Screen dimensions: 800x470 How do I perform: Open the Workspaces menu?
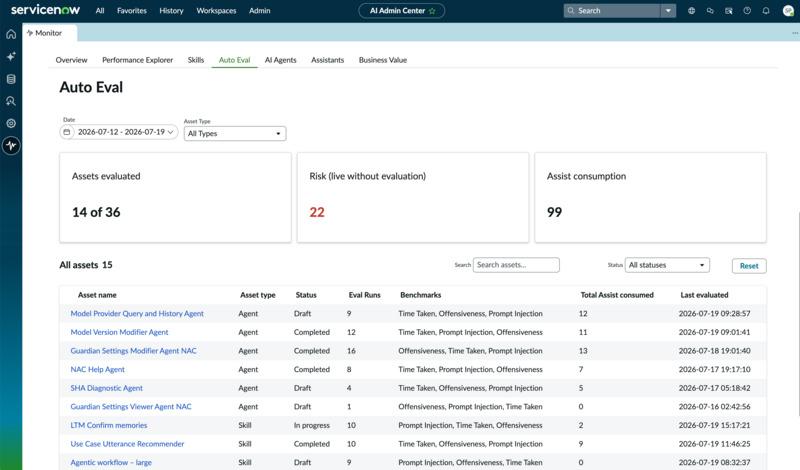coord(216,11)
